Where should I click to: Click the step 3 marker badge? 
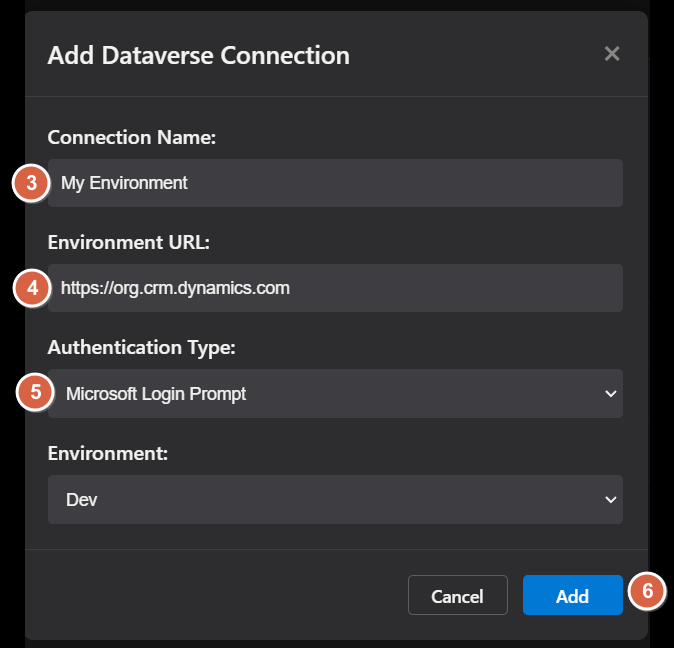pyautogui.click(x=31, y=184)
